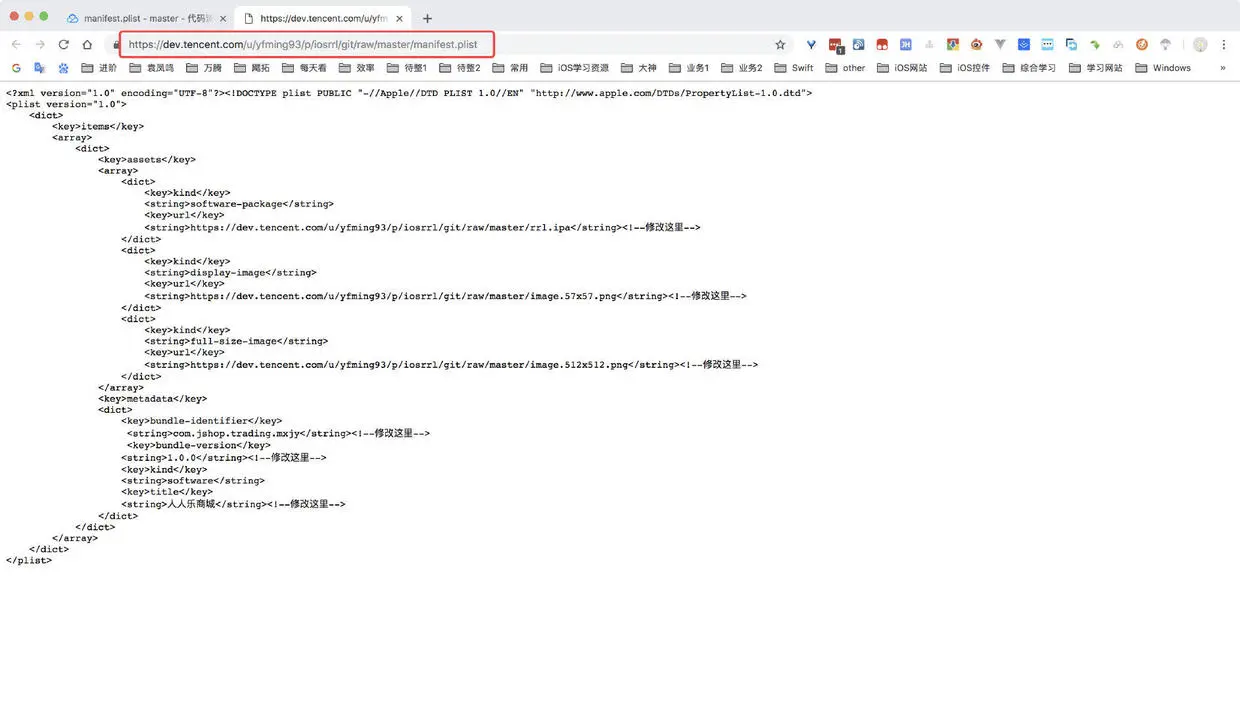The image size is (1240, 710).
Task: Open the gray V extension
Action: tap(1000, 45)
